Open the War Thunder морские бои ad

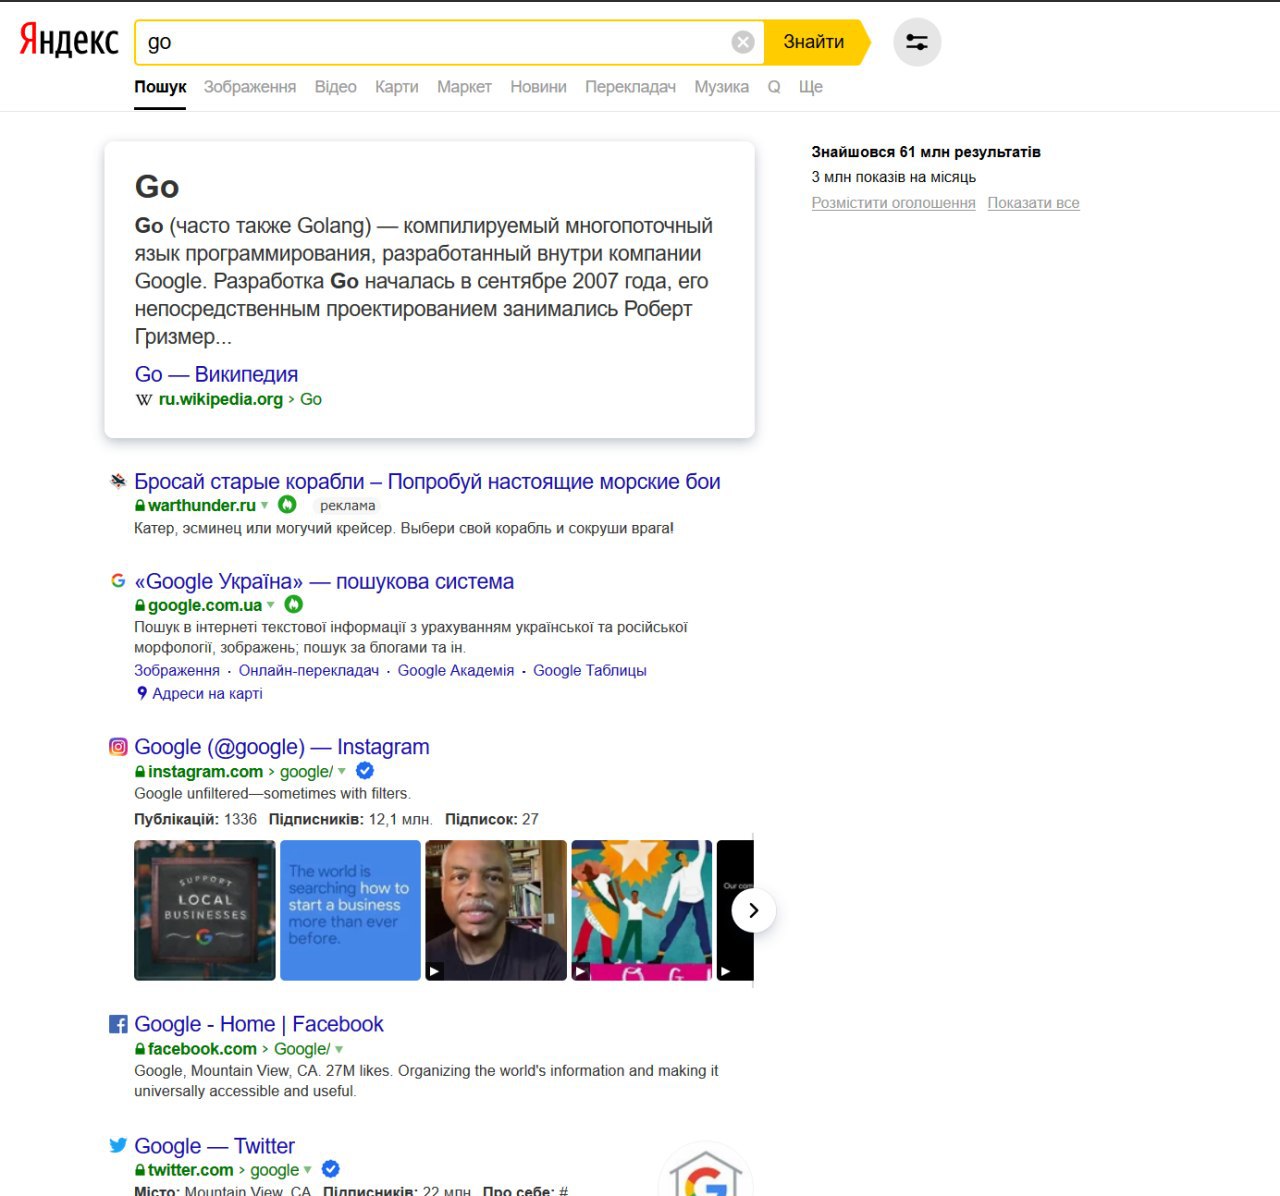[x=427, y=481]
